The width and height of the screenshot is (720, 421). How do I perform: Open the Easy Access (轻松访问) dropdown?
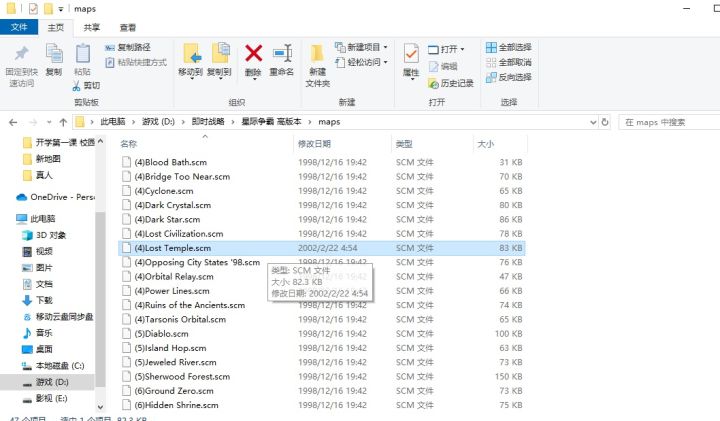[385, 62]
